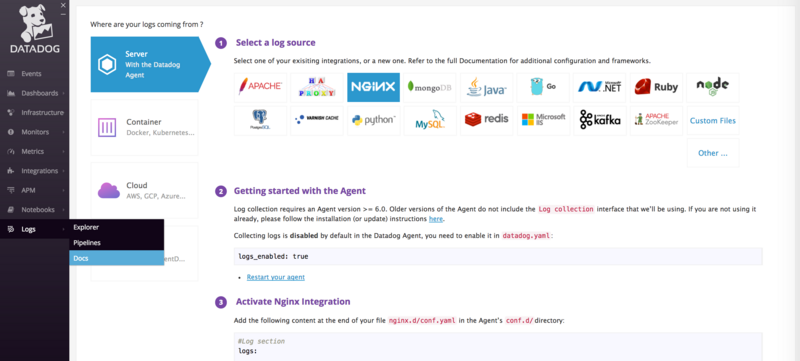This screenshot has height=361, width=800.
Task: Click the Metrics gauge icon in sidebar
Action: click(11, 151)
